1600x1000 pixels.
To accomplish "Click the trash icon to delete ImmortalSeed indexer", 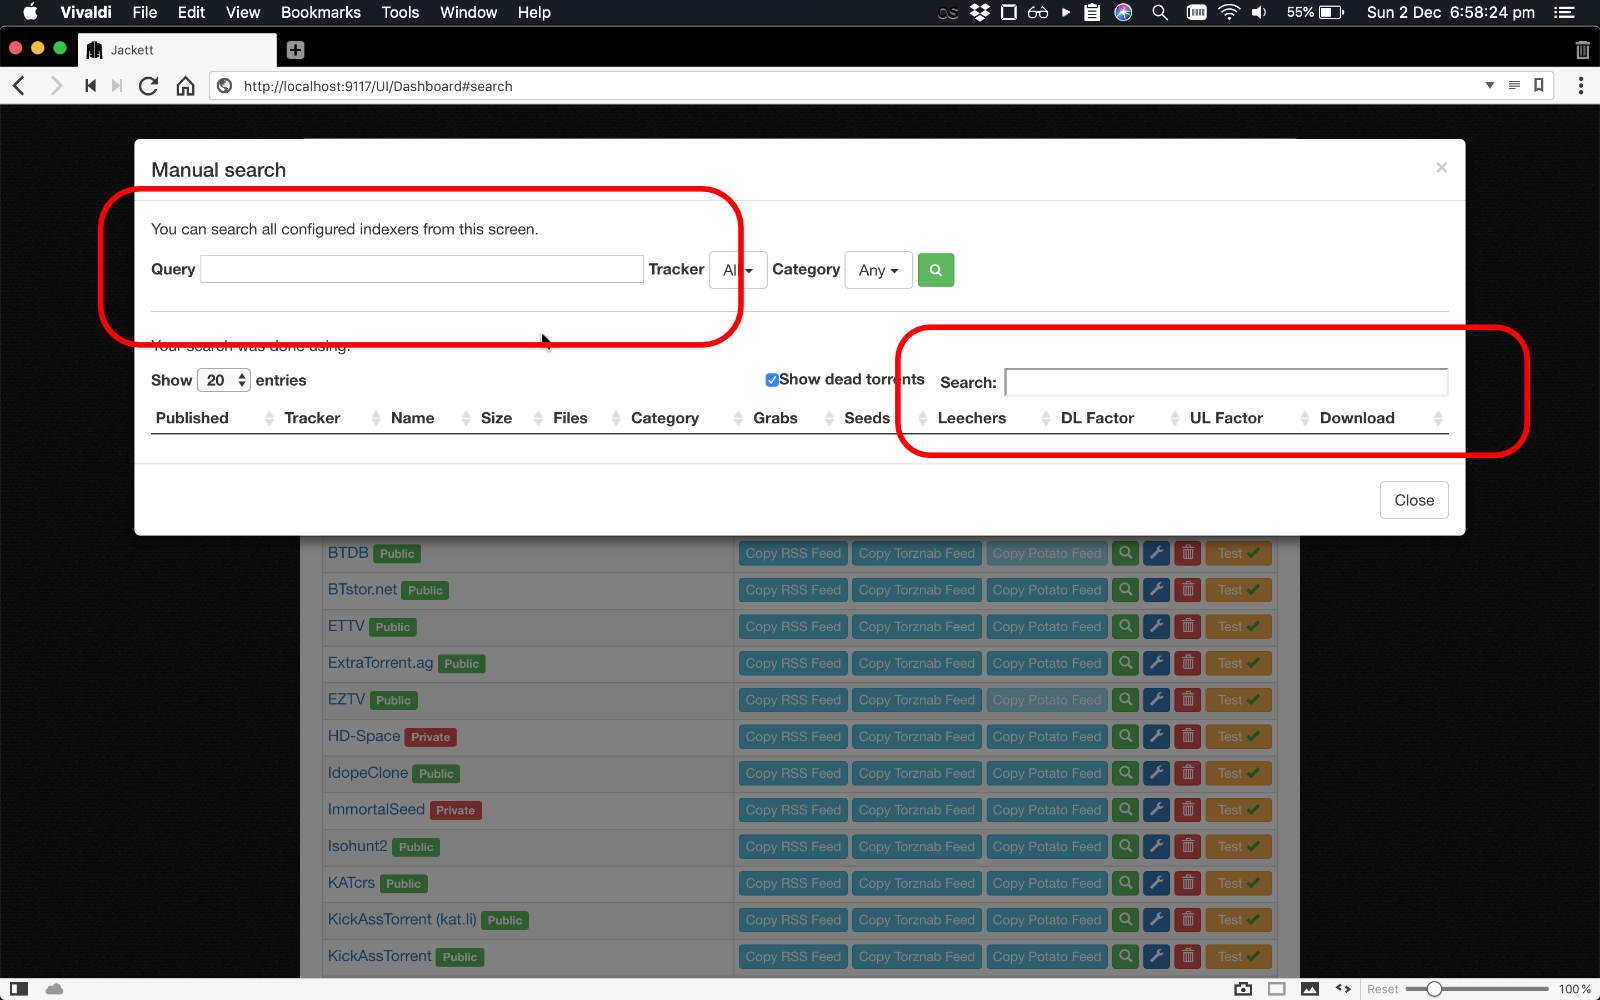I will pyautogui.click(x=1187, y=810).
